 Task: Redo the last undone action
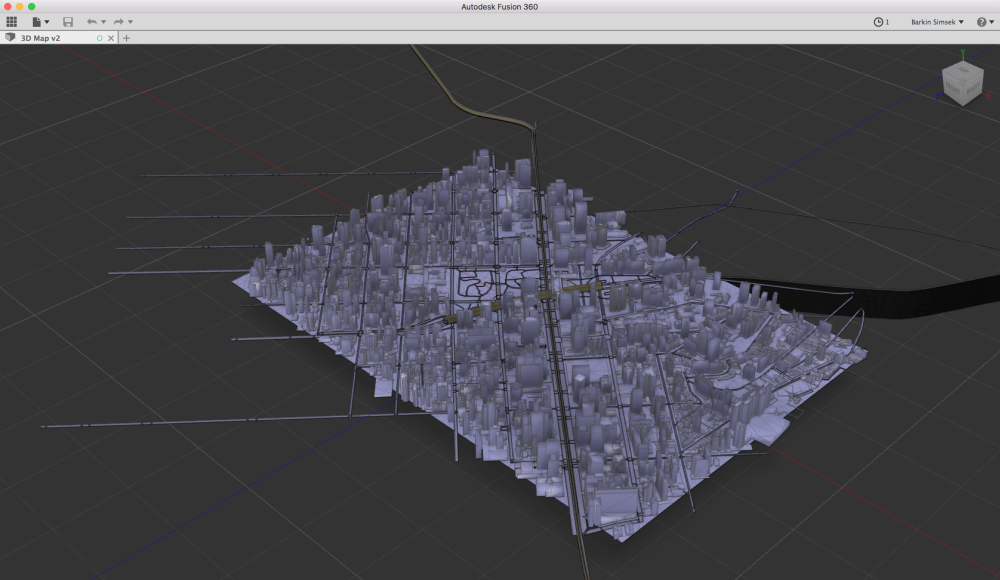[x=118, y=21]
